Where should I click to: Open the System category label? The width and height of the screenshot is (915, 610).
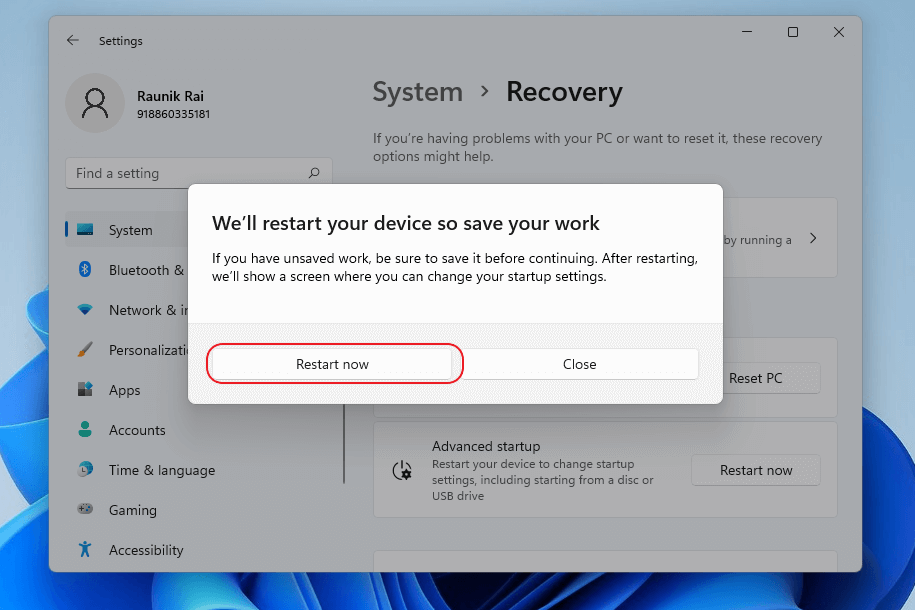click(x=131, y=230)
